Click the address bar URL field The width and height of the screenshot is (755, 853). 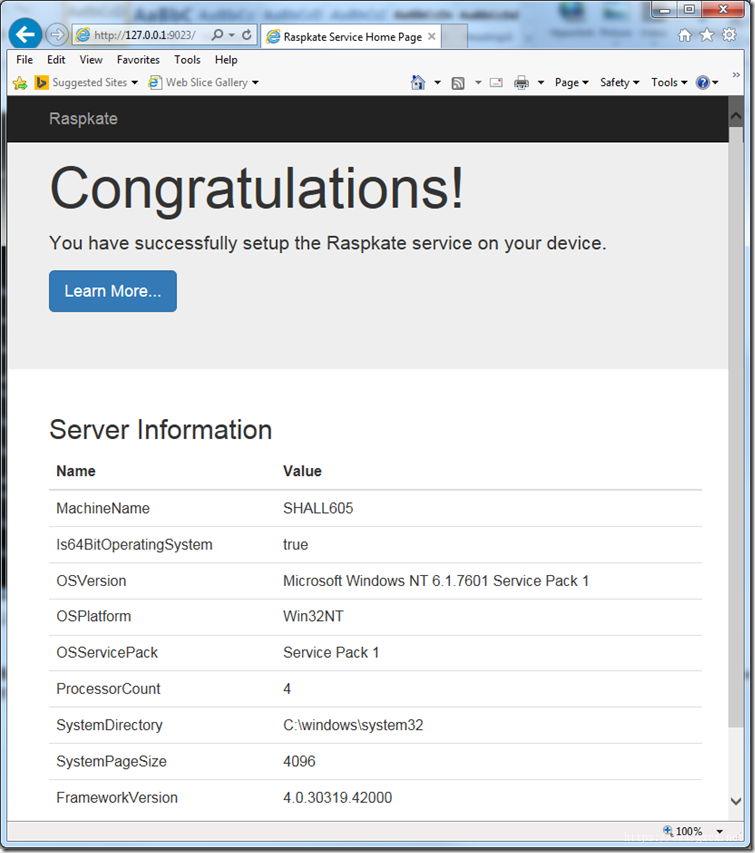pyautogui.click(x=144, y=35)
